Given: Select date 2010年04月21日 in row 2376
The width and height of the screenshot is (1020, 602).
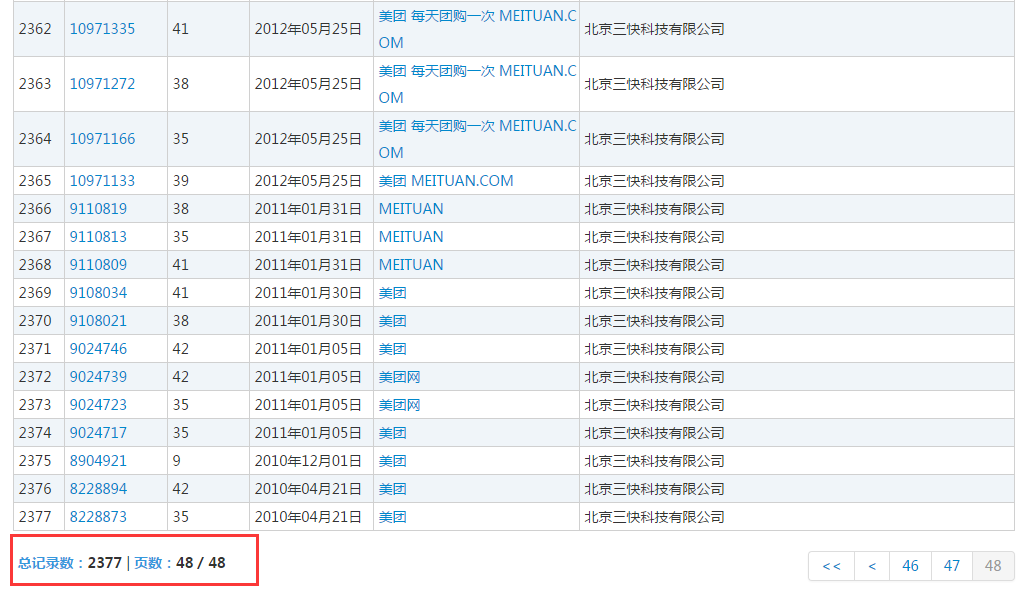Looking at the screenshot, I should tap(308, 489).
